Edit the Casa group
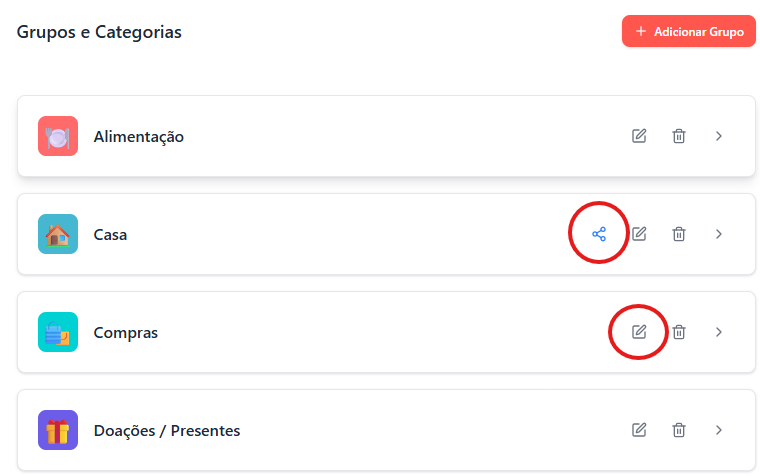This screenshot has width=760, height=476. pyautogui.click(x=639, y=234)
